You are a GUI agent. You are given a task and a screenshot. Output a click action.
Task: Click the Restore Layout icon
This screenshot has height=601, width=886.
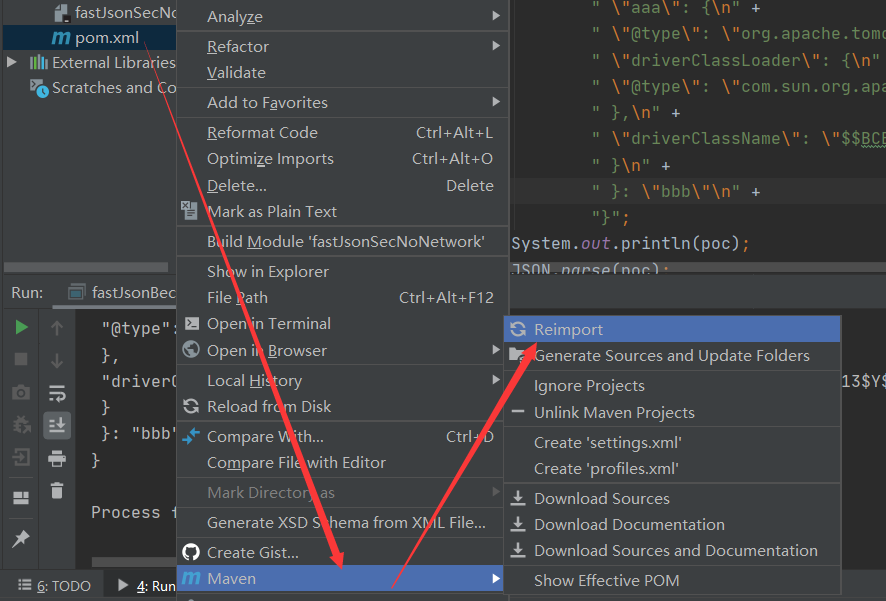pos(21,498)
